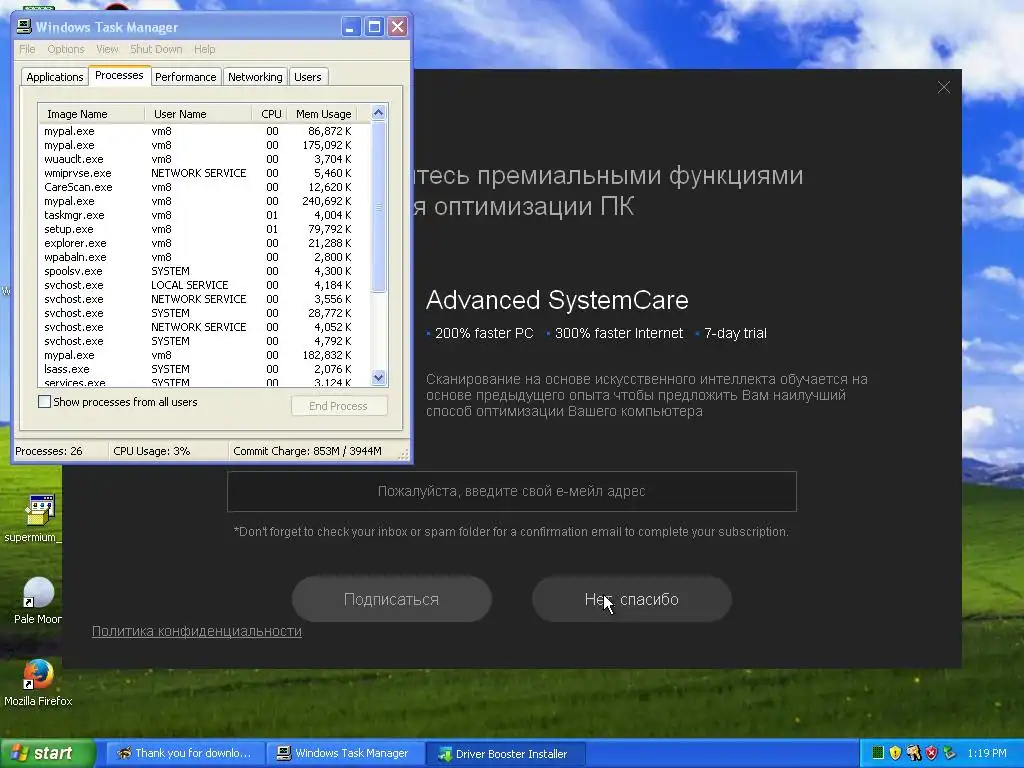Toggle Show processes from all users checkbox
The height and width of the screenshot is (768, 1024).
44,402
